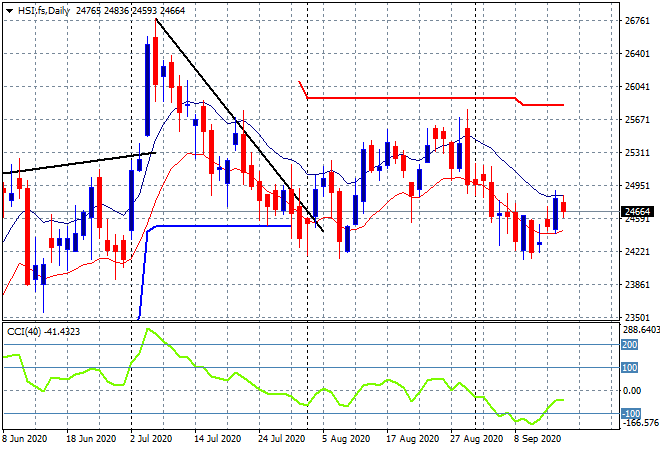Click the 26041 price axis label

pyautogui.click(x=637, y=86)
